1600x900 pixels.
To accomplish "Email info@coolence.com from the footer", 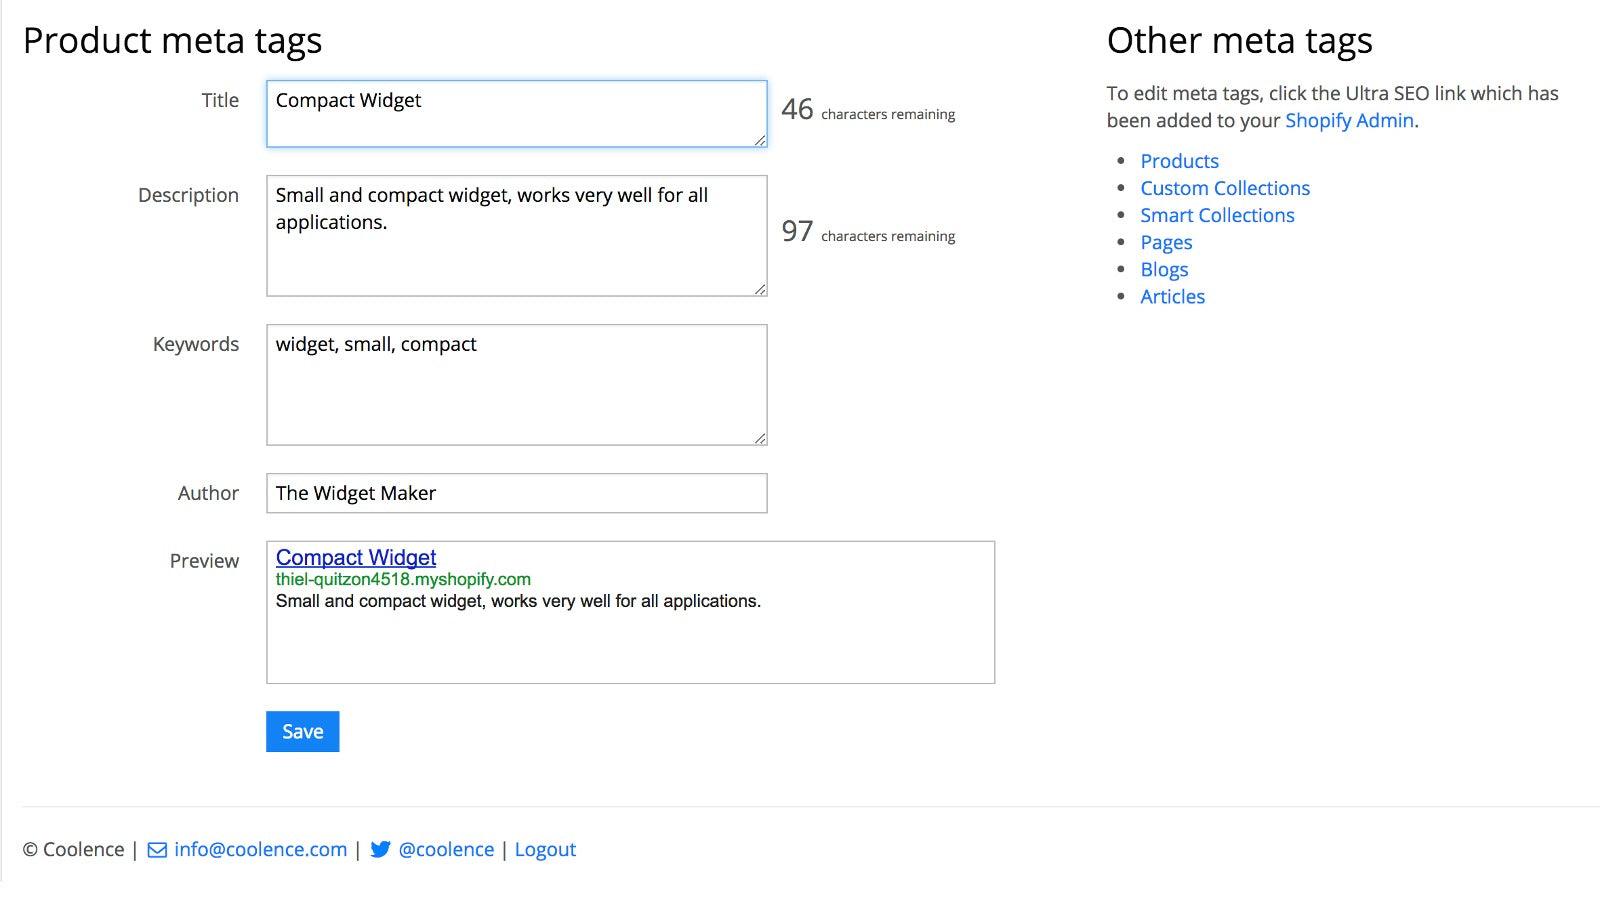I will point(260,850).
